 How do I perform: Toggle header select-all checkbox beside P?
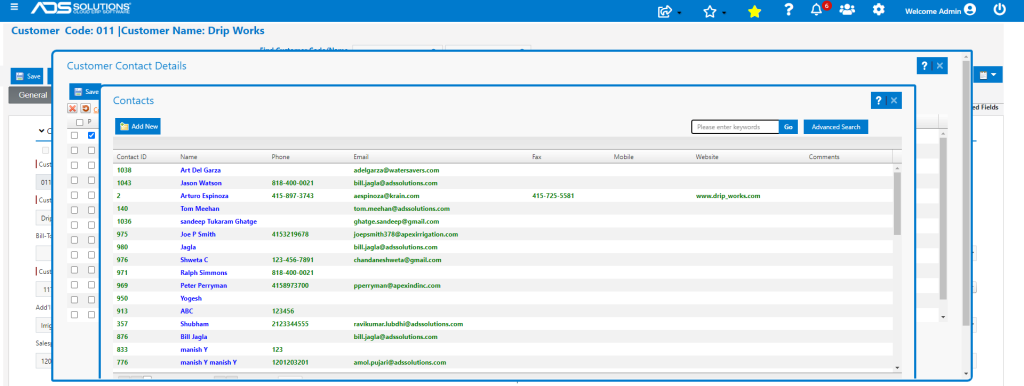(x=79, y=122)
